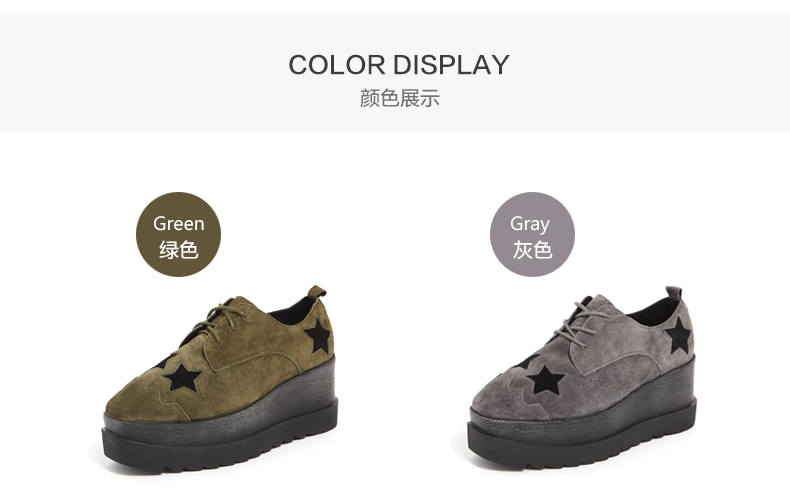Image resolution: width=790 pixels, height=500 pixels.
Task: Click the 灰色 label in the gray circle
Action: point(533,249)
